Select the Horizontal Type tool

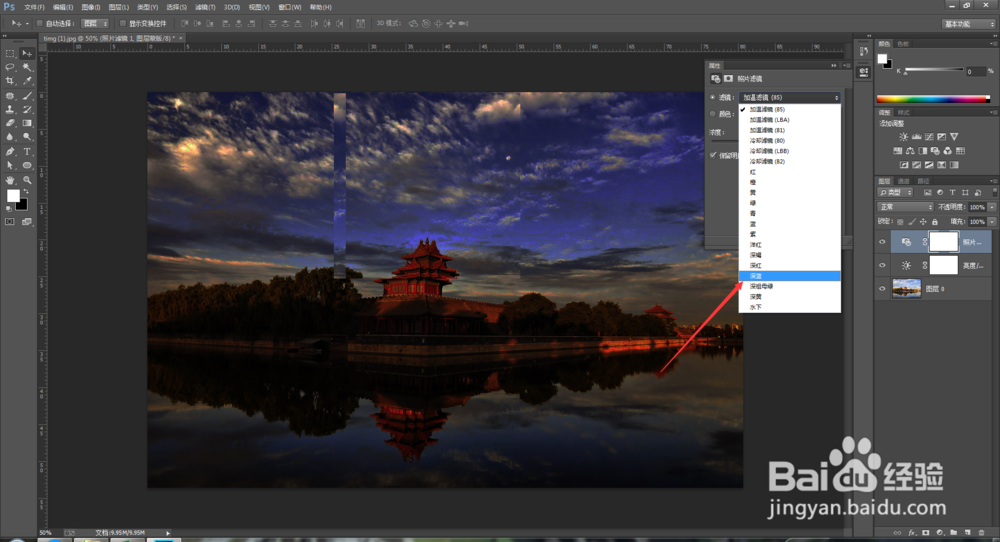27,152
